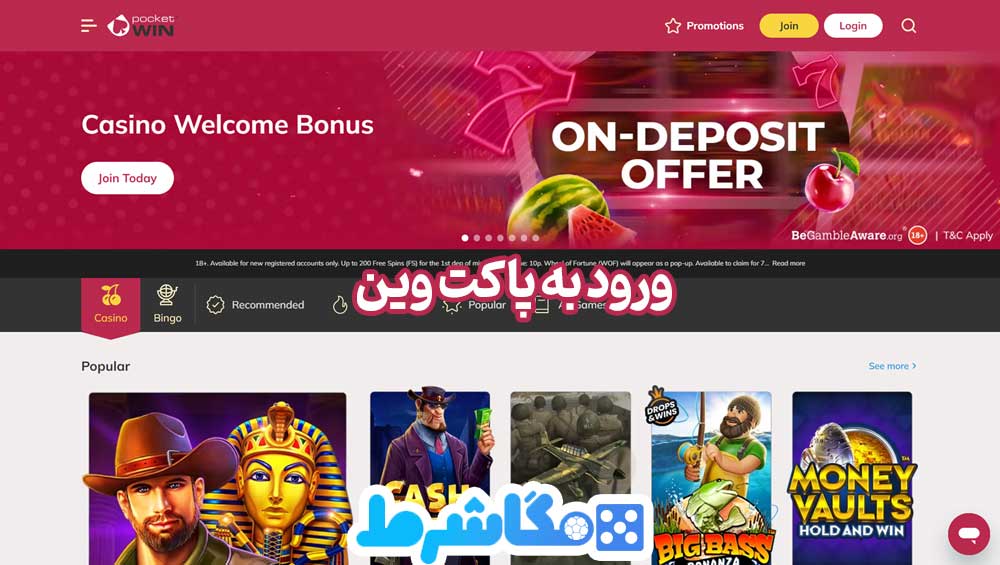Click the Promotions star icon
Viewport: 1000px width, 565px height.
(673, 26)
